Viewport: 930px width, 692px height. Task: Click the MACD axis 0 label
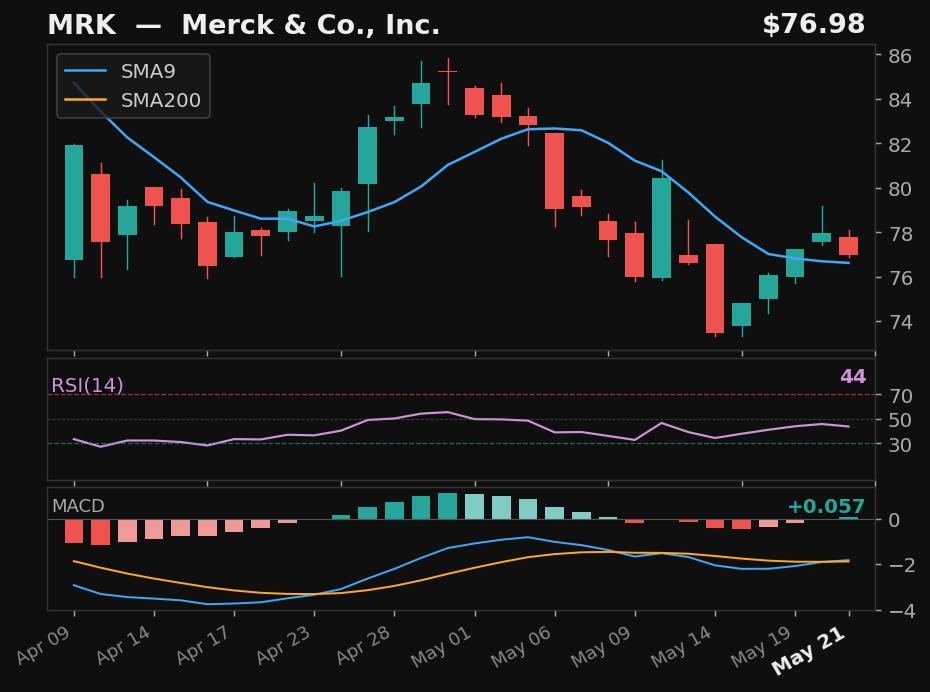point(894,520)
